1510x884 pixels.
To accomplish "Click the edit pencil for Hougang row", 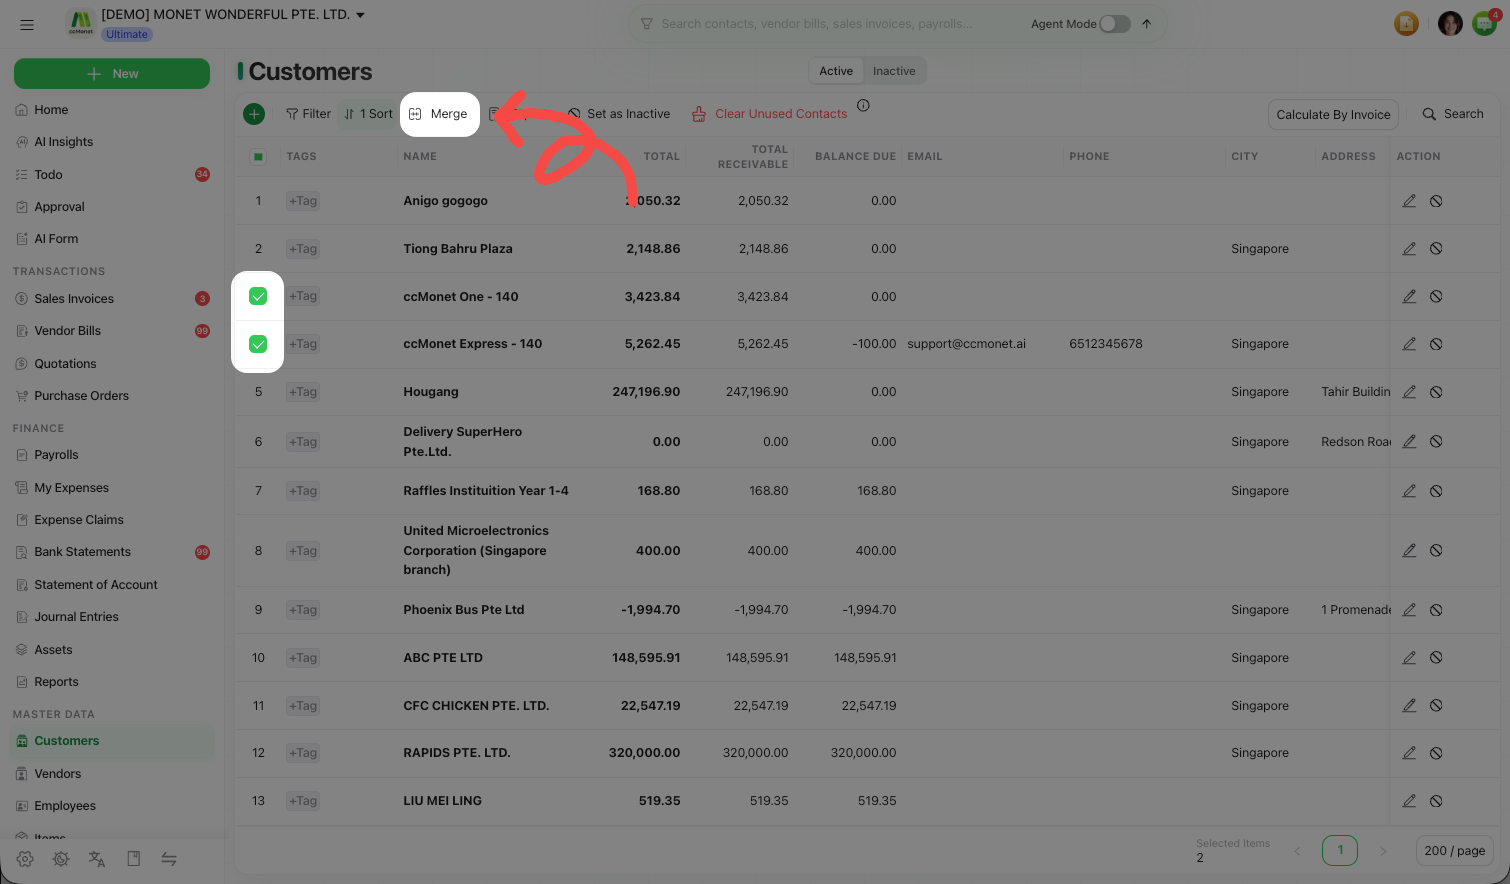I will (1409, 392).
